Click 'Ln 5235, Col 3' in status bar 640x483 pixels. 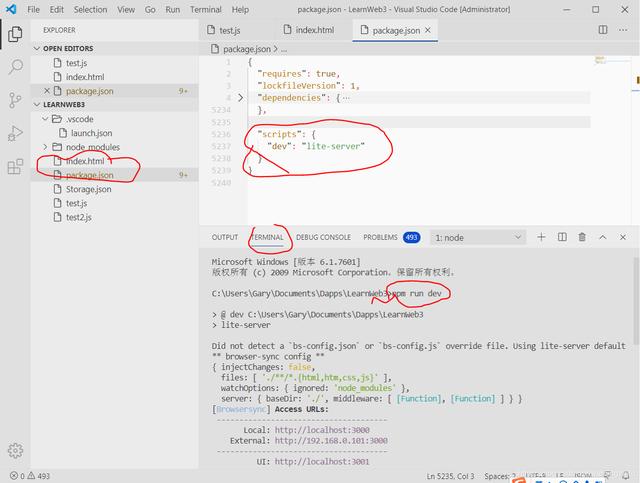(x=451, y=476)
